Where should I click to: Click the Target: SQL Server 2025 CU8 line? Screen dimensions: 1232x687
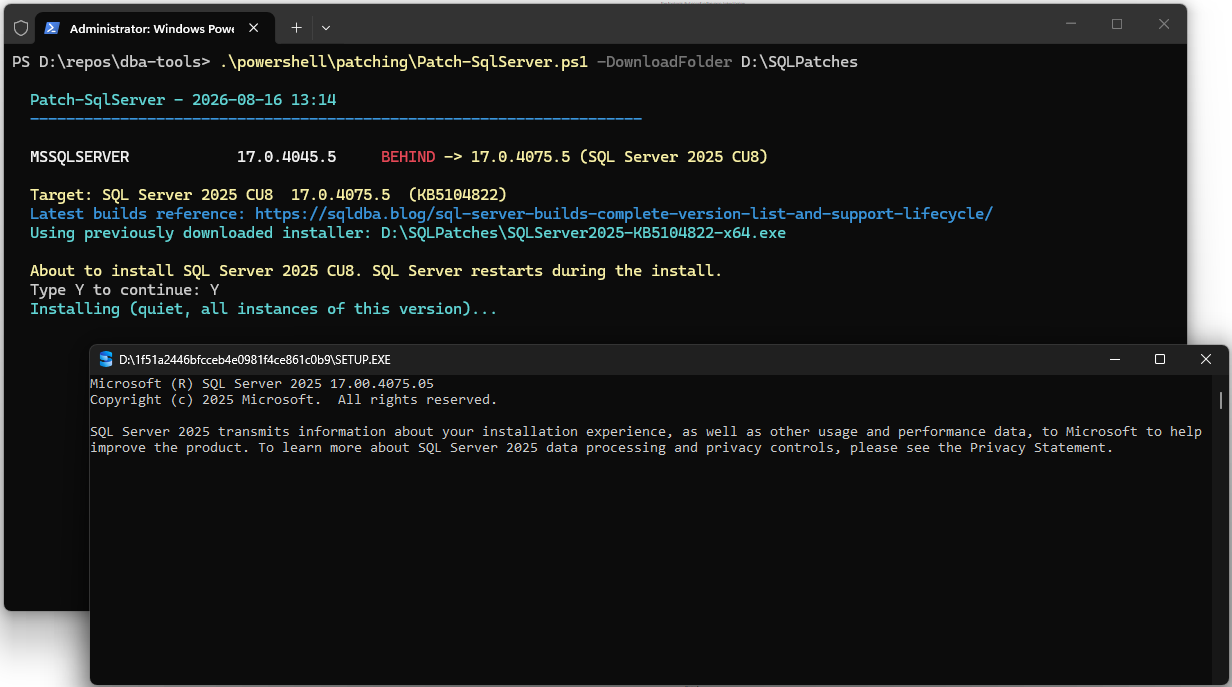click(x=268, y=195)
